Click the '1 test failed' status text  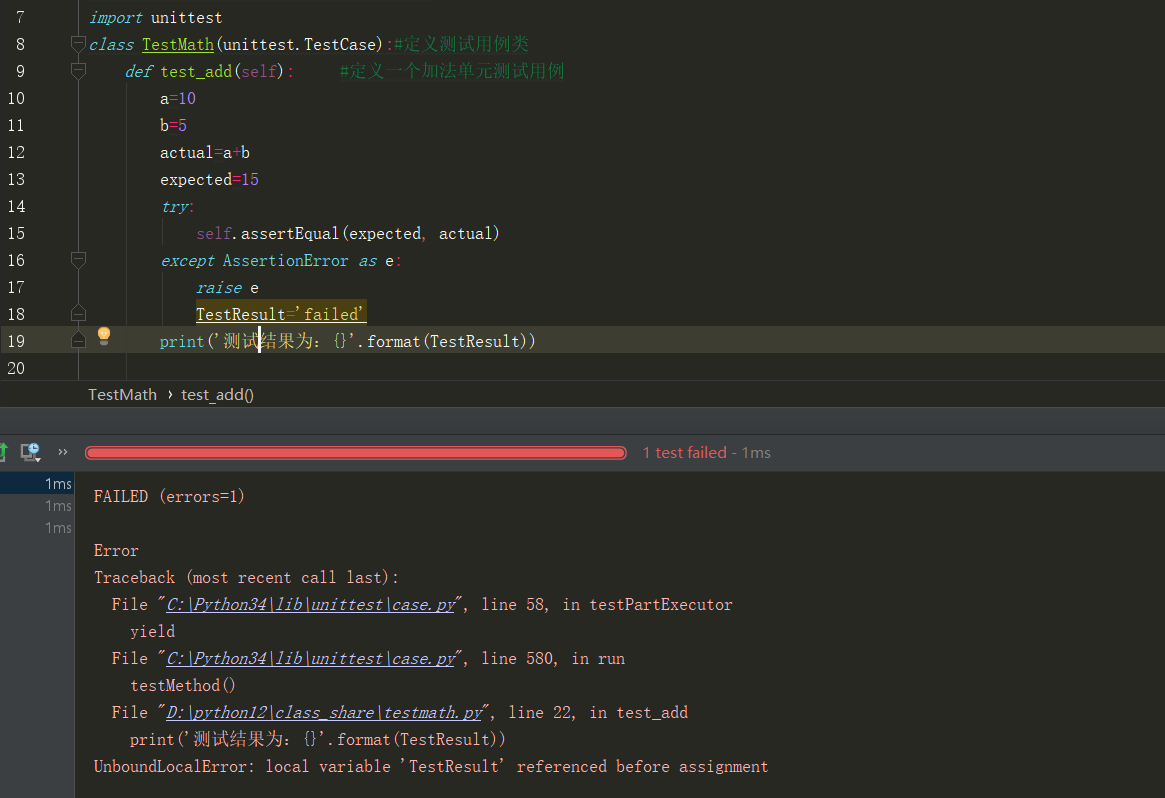click(706, 453)
